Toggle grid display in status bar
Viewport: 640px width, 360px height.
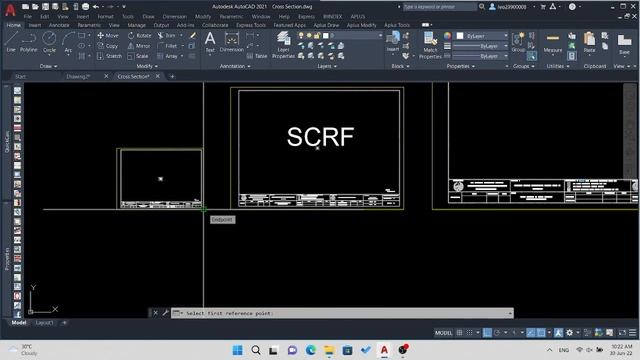pos(459,333)
